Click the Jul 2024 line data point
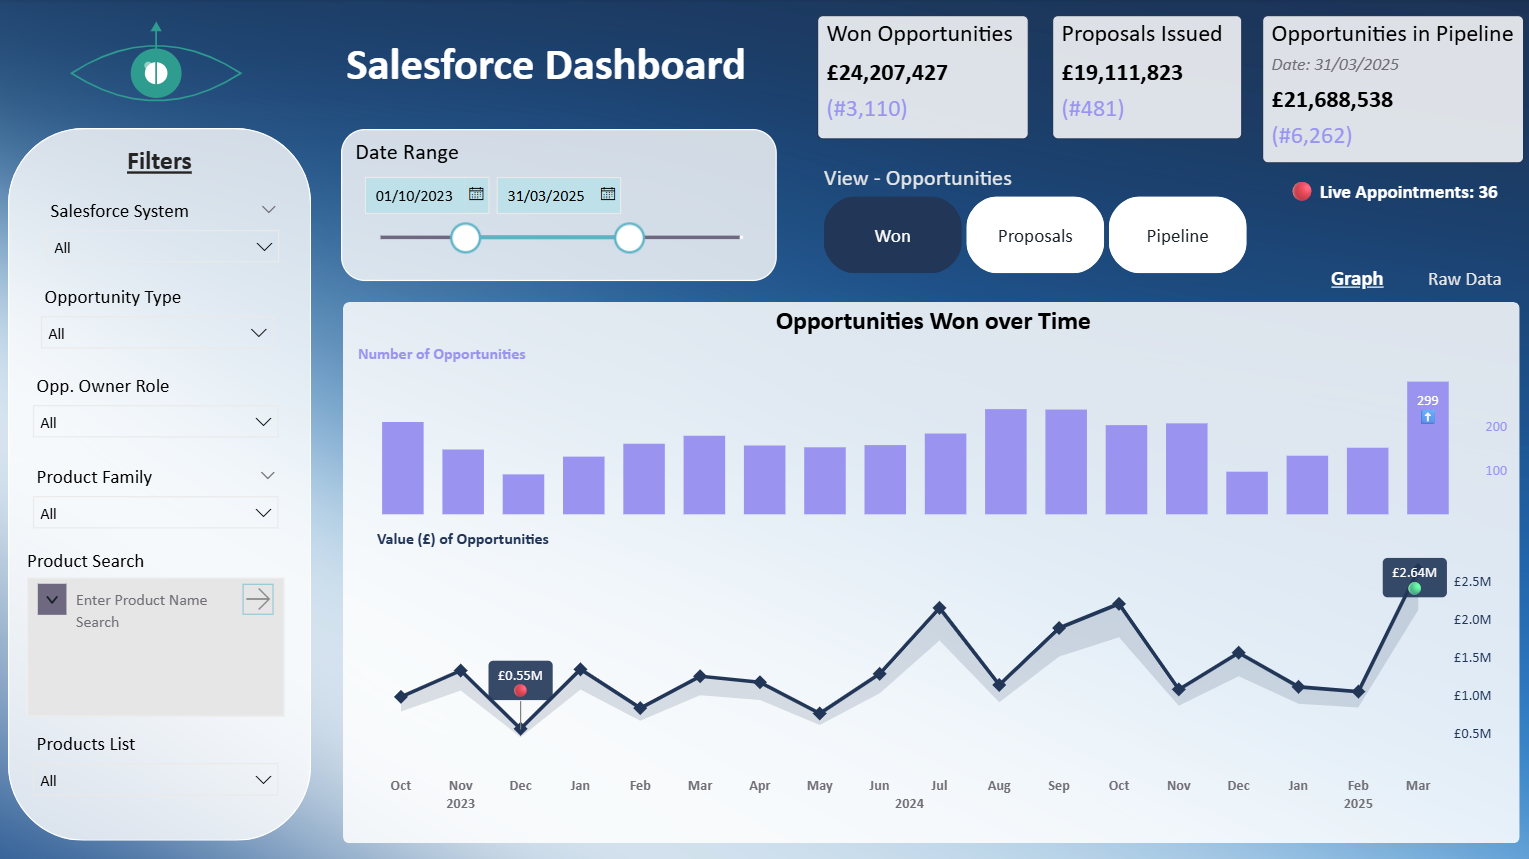This screenshot has width=1529, height=859. 939,607
